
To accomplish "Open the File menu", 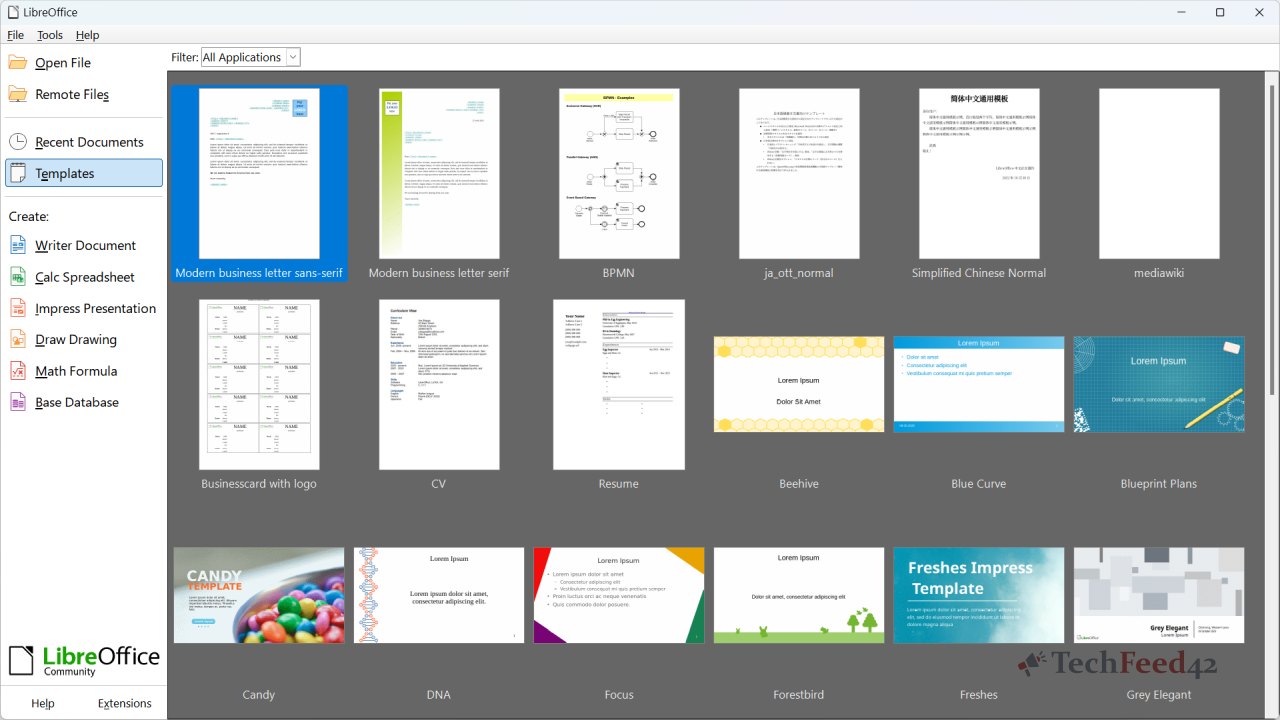I will tap(15, 35).
